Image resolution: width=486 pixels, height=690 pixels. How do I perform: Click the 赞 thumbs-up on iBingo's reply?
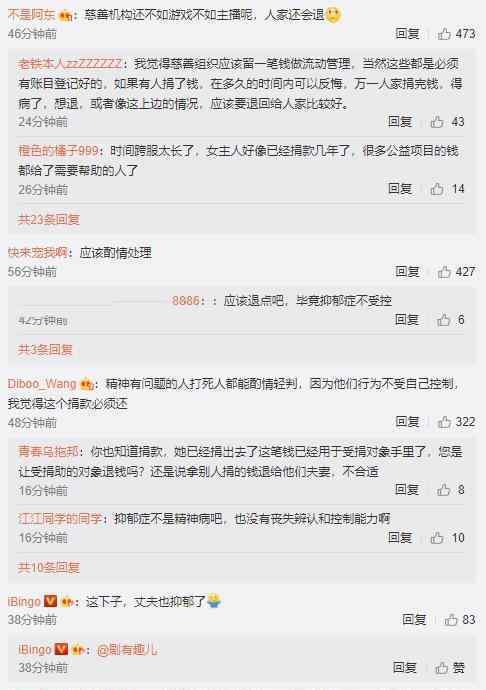click(x=449, y=668)
